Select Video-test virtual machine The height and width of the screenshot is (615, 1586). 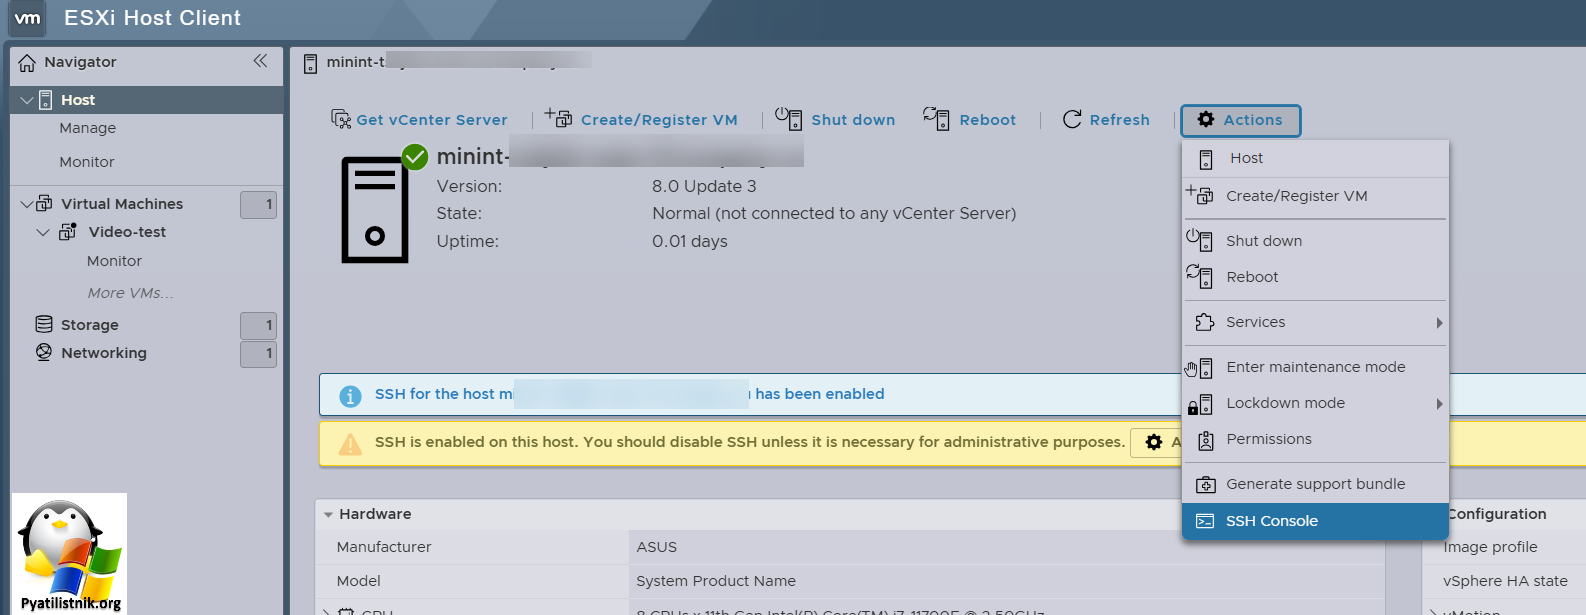point(127,232)
